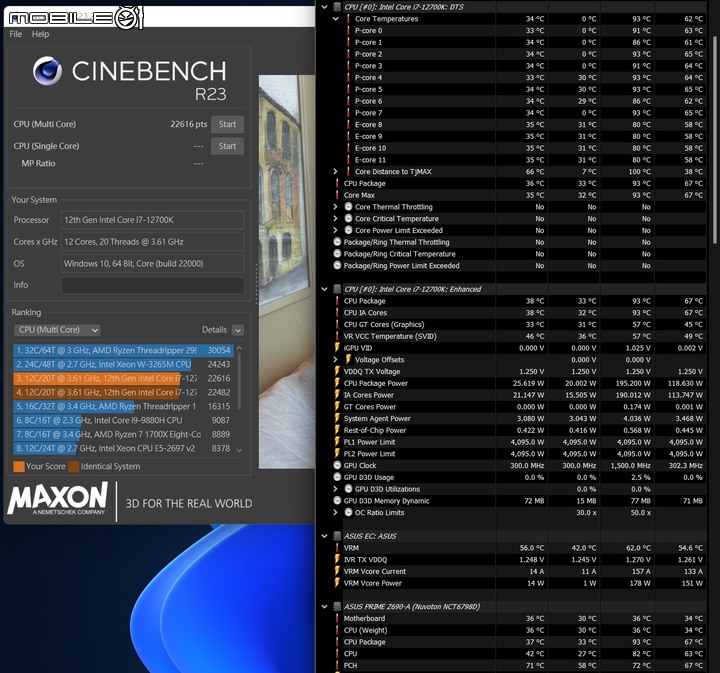Click status icon for Package/Ring Critical Temperature
The image size is (720, 673).
[x=337, y=254]
